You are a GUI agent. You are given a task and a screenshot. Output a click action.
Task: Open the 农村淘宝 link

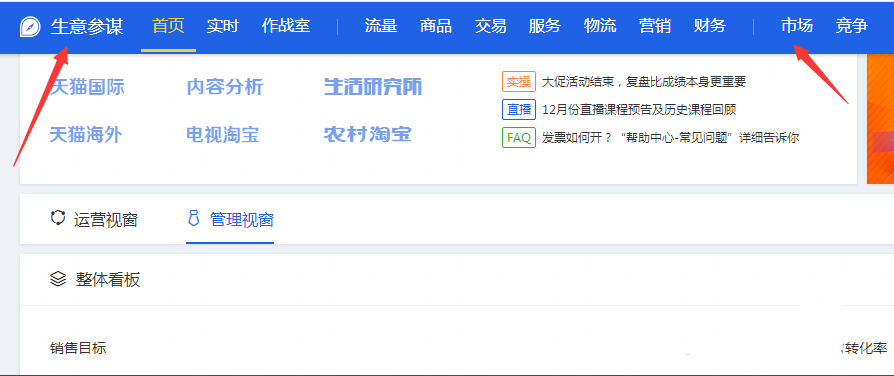[368, 135]
